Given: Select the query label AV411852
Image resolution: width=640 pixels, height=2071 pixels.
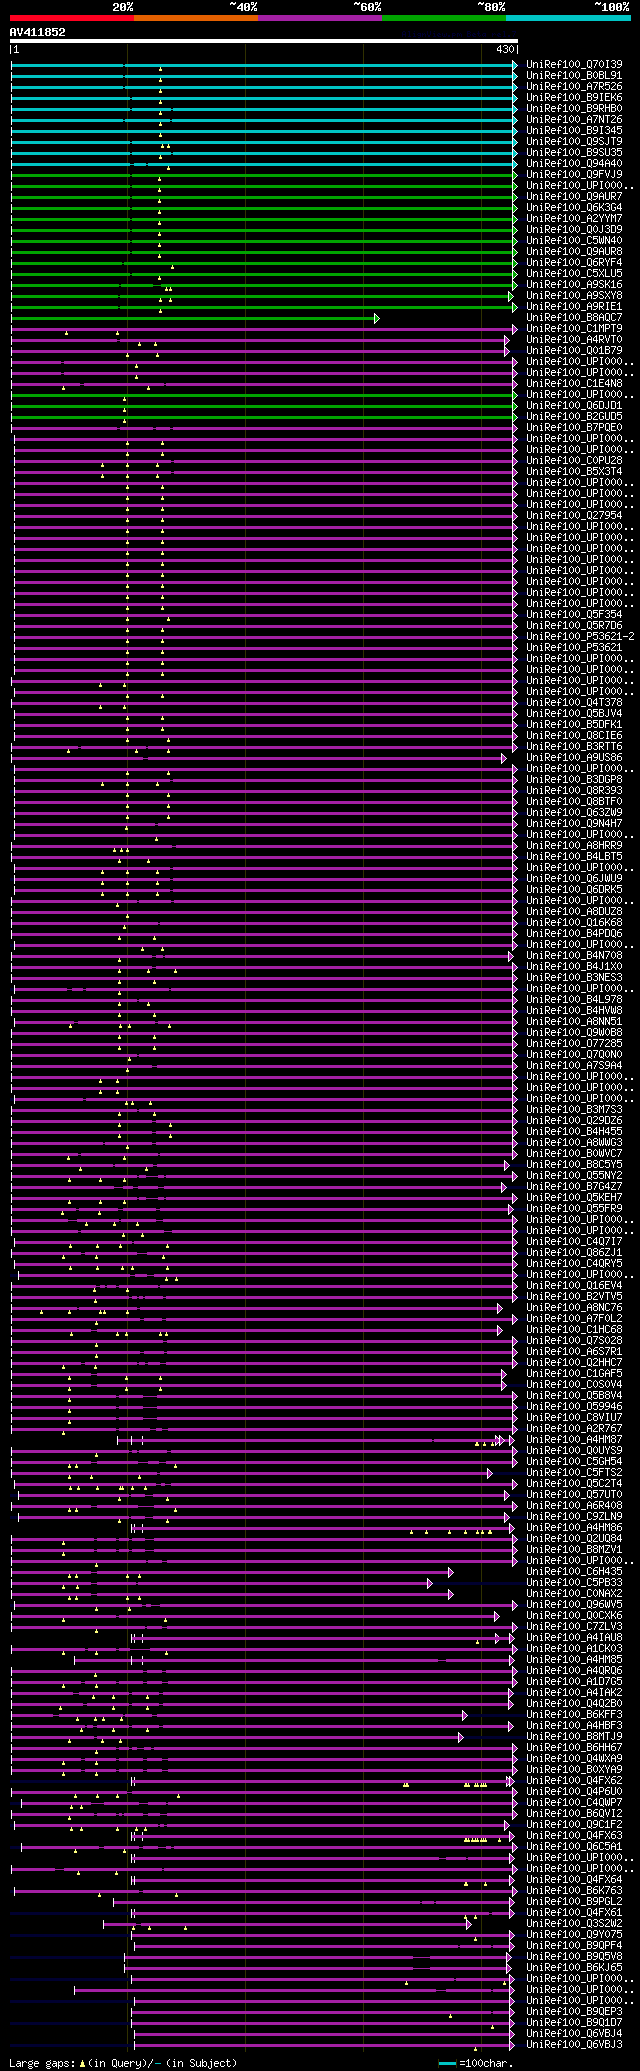Looking at the screenshot, I should [x=38, y=32].
